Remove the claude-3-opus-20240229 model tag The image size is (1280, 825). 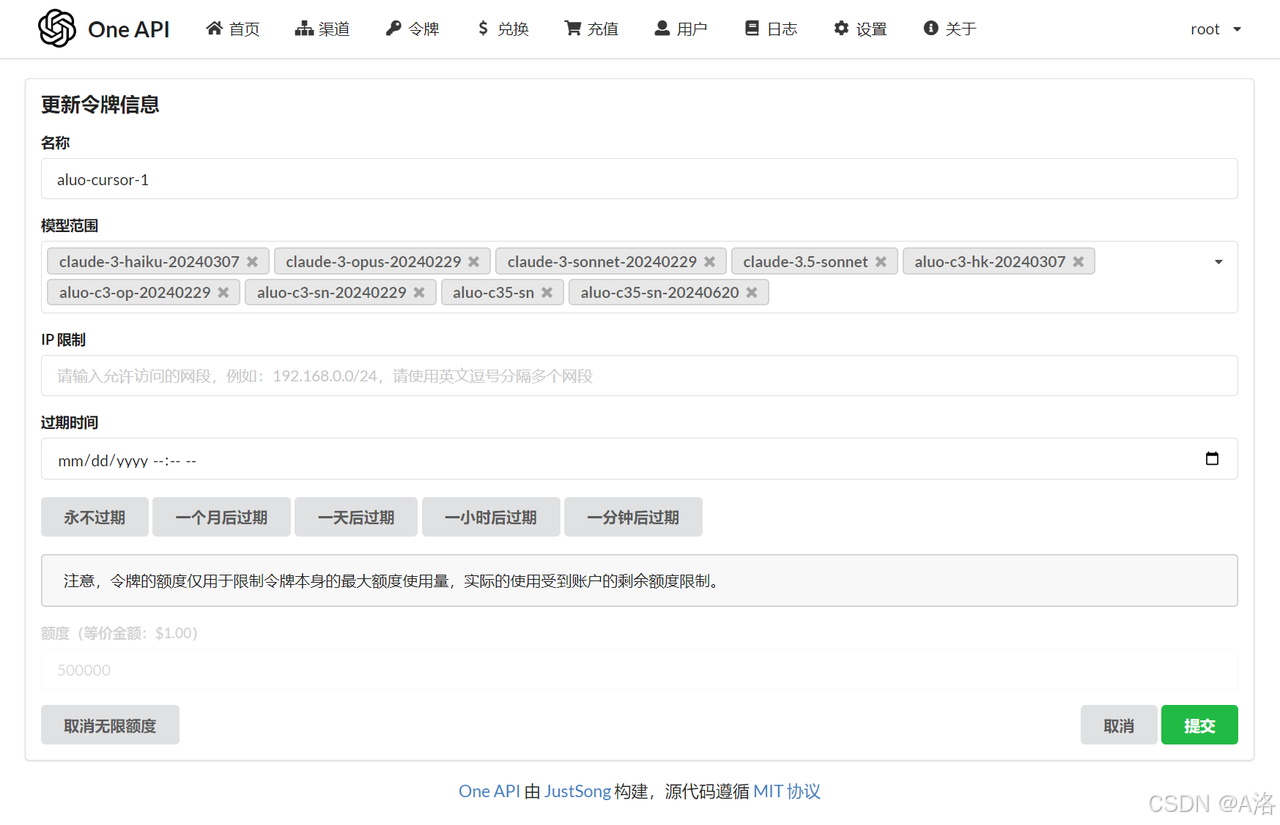pos(474,262)
